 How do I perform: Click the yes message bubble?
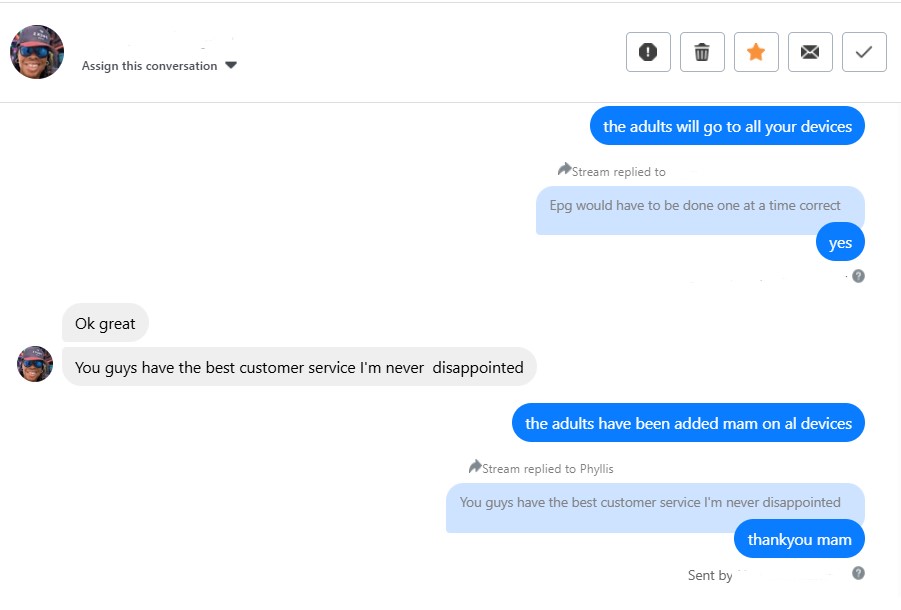tap(840, 243)
